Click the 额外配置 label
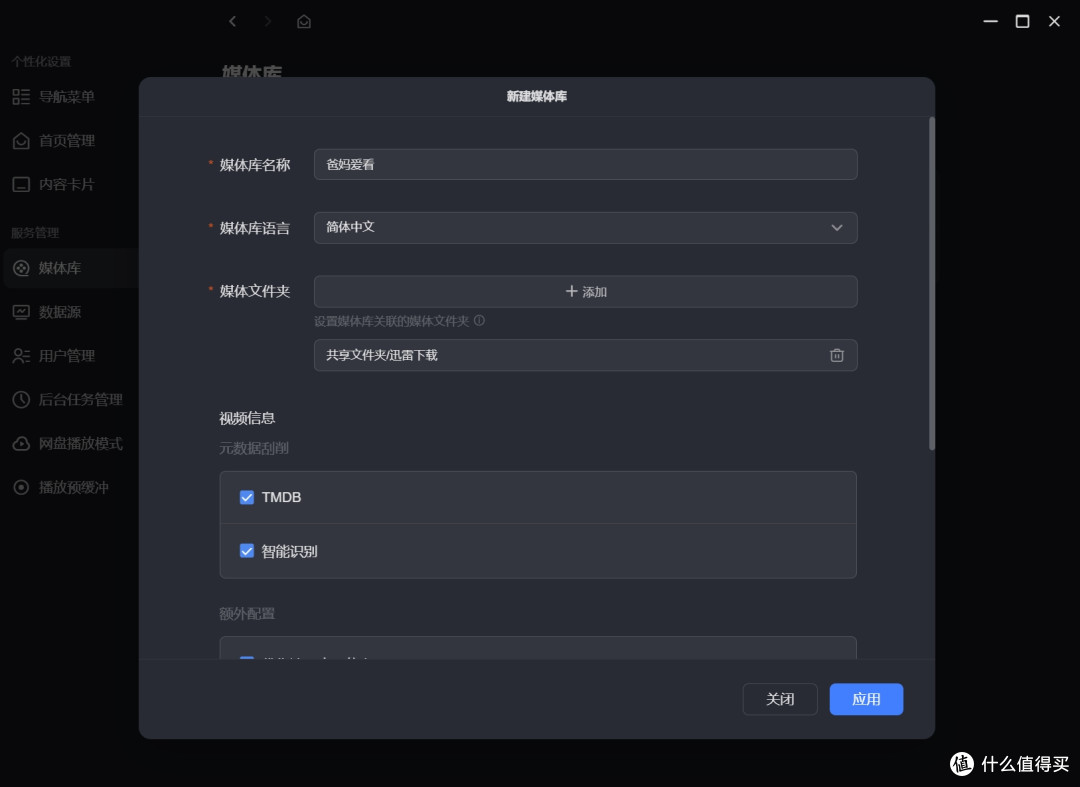The width and height of the screenshot is (1080, 787). [247, 613]
